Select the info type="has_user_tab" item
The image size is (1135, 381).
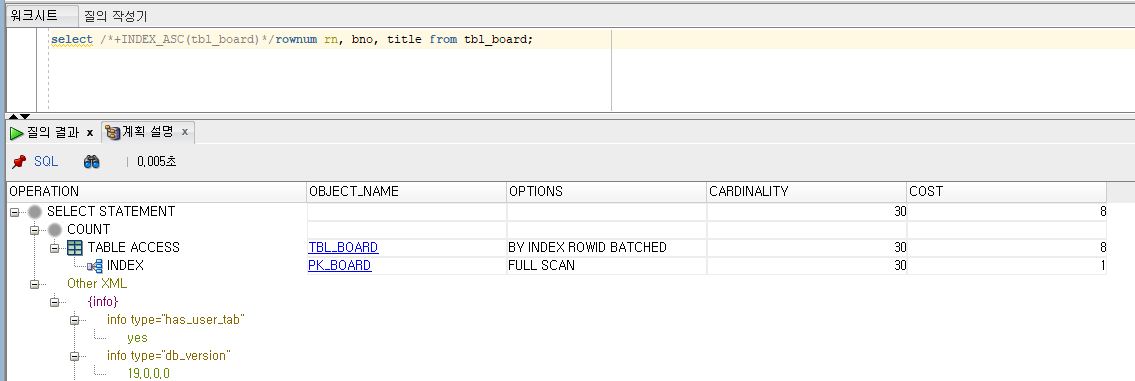175,319
